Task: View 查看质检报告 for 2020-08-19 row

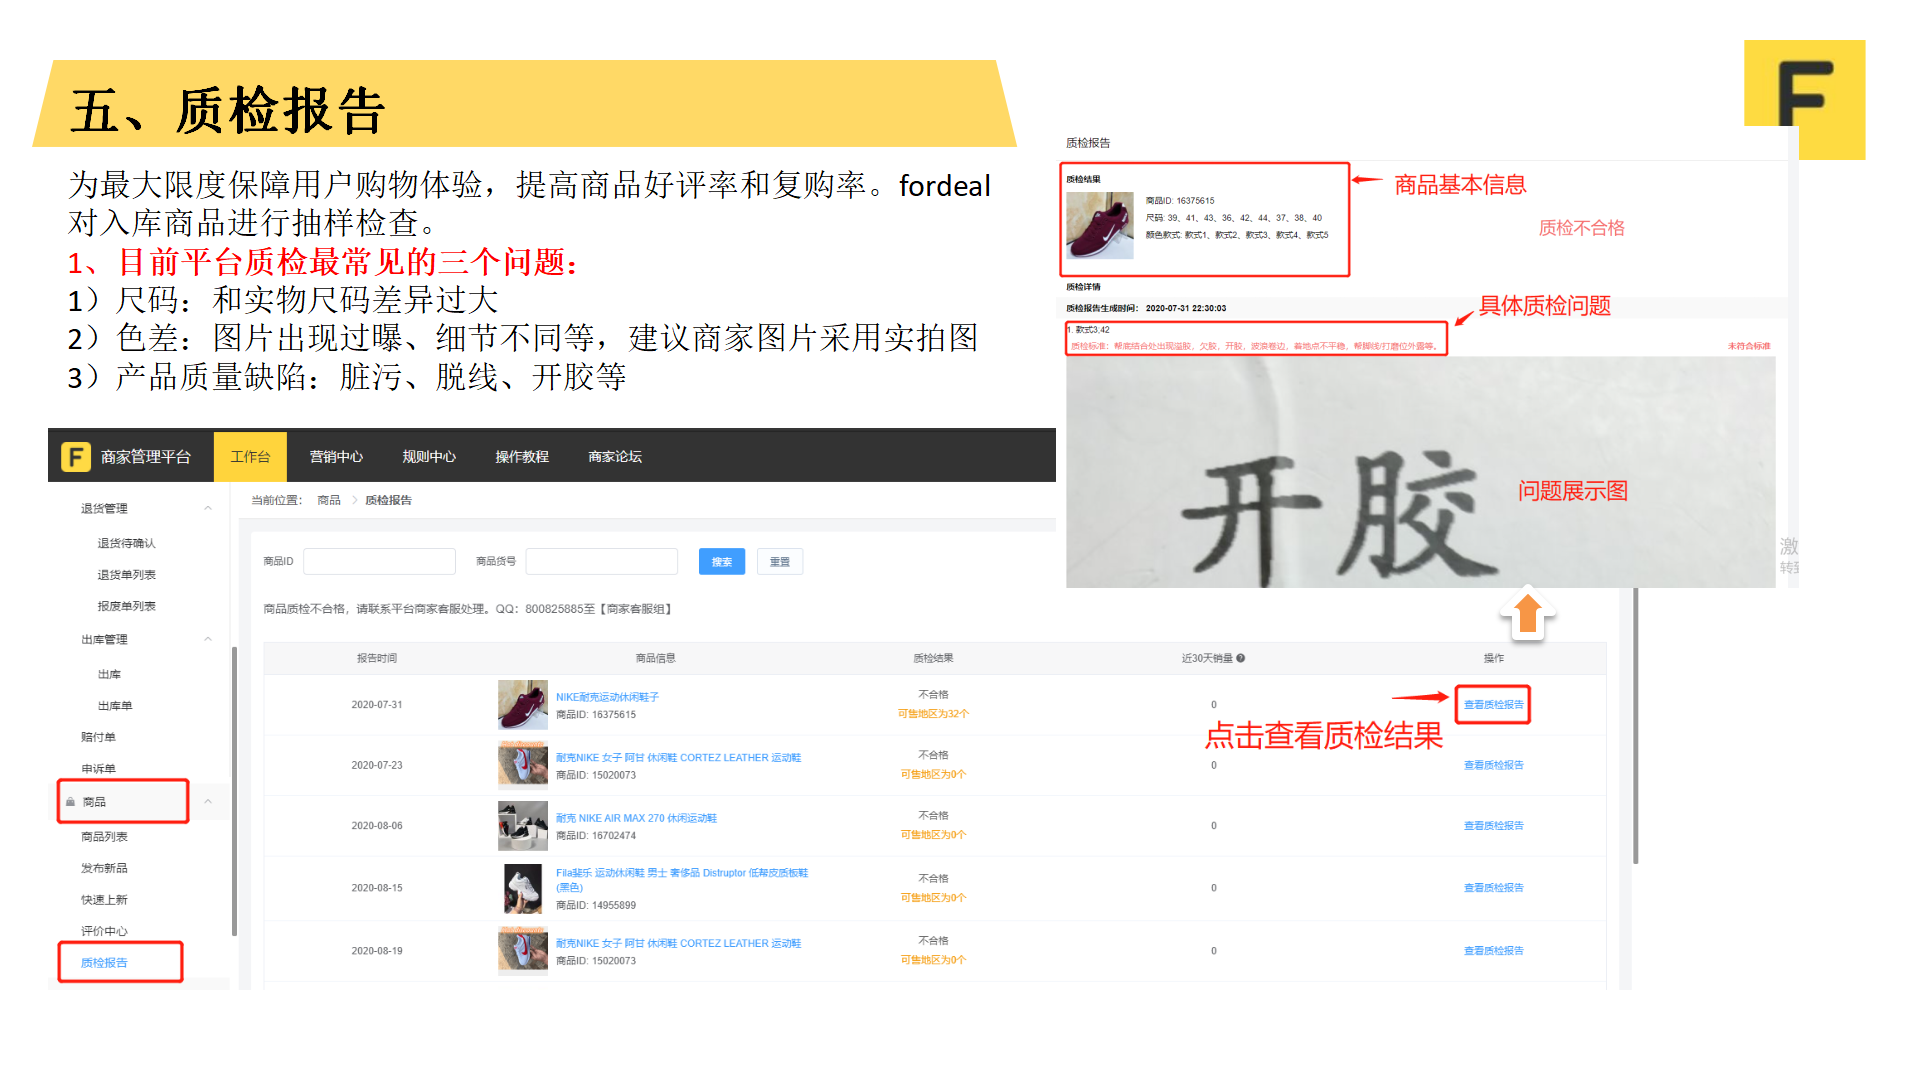Action: (1493, 951)
